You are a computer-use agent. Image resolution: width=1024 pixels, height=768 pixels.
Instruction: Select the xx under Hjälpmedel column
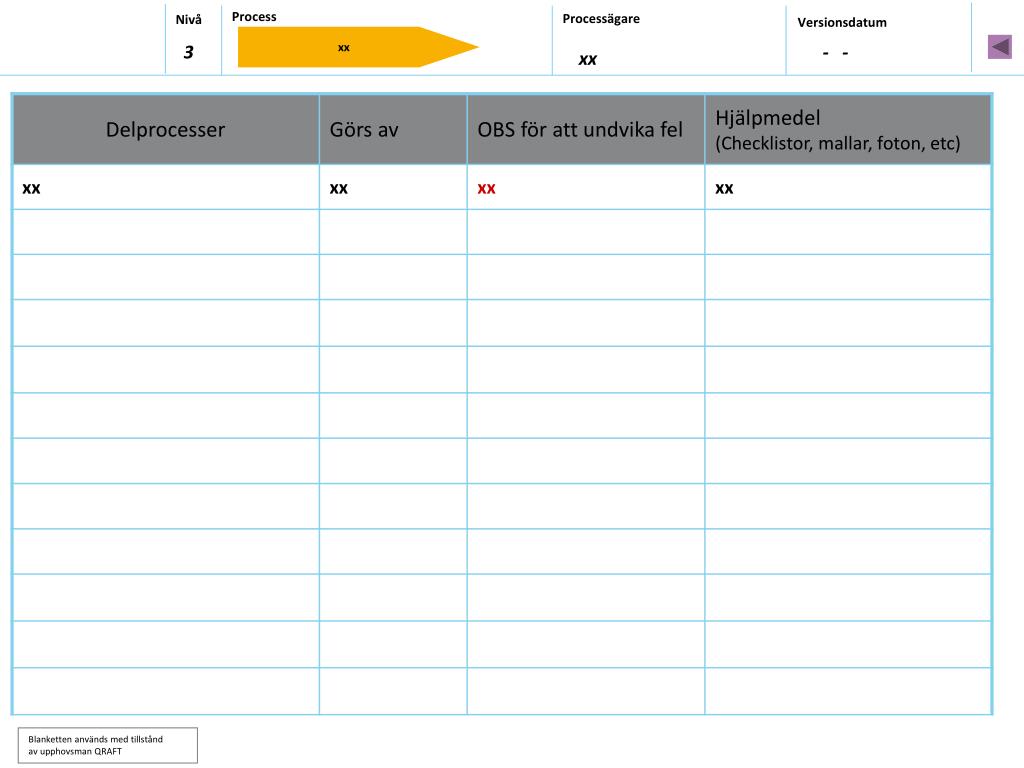point(724,189)
